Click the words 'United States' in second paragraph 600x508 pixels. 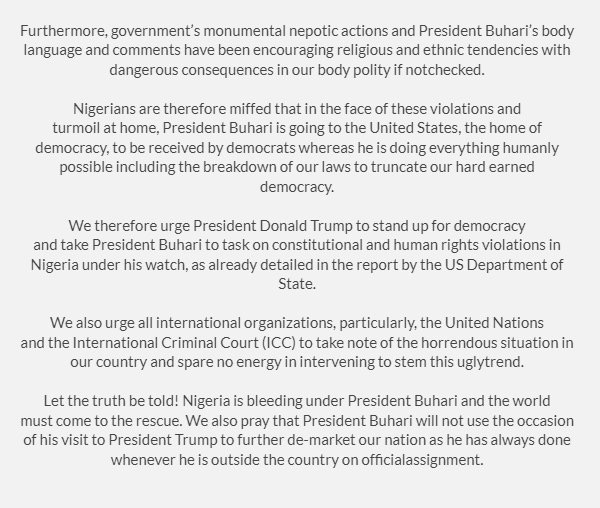coord(413,128)
